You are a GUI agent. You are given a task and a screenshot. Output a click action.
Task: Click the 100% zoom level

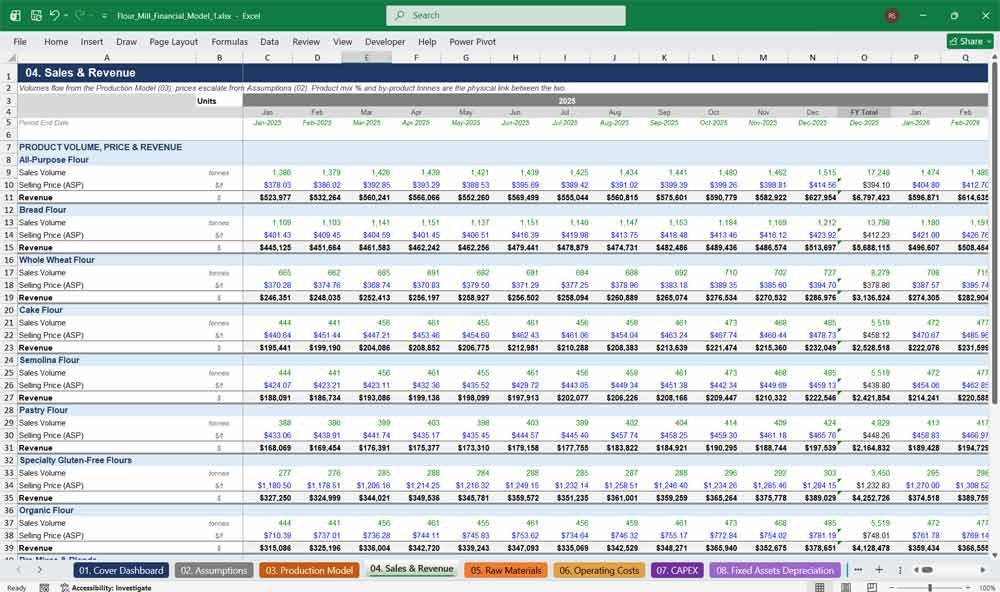pyautogui.click(x=987, y=588)
